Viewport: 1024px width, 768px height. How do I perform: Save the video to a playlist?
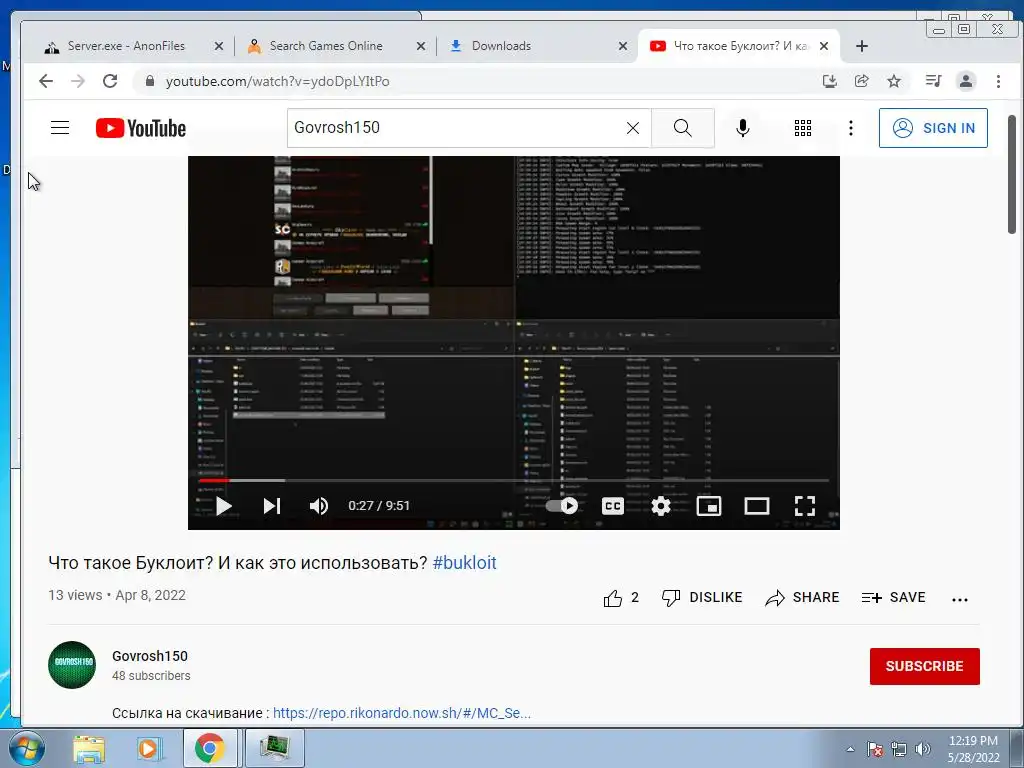point(893,598)
